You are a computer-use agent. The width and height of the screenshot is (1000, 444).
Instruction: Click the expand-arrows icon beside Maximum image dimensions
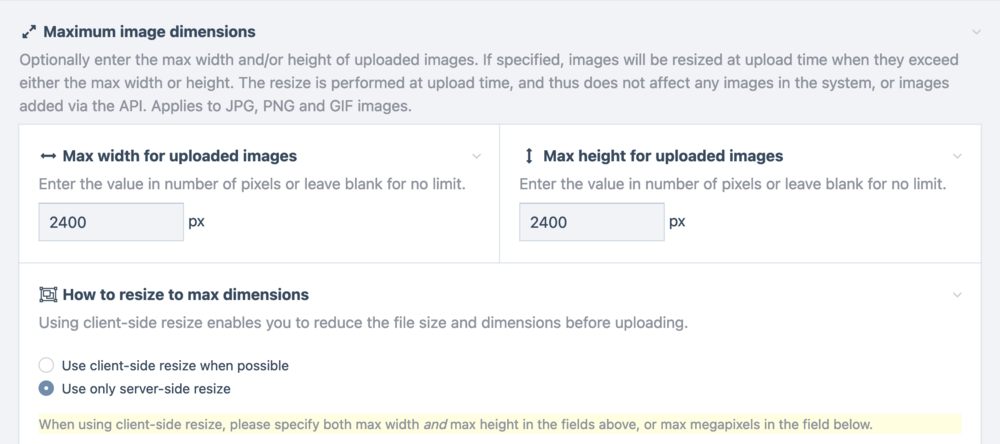tap(28, 33)
